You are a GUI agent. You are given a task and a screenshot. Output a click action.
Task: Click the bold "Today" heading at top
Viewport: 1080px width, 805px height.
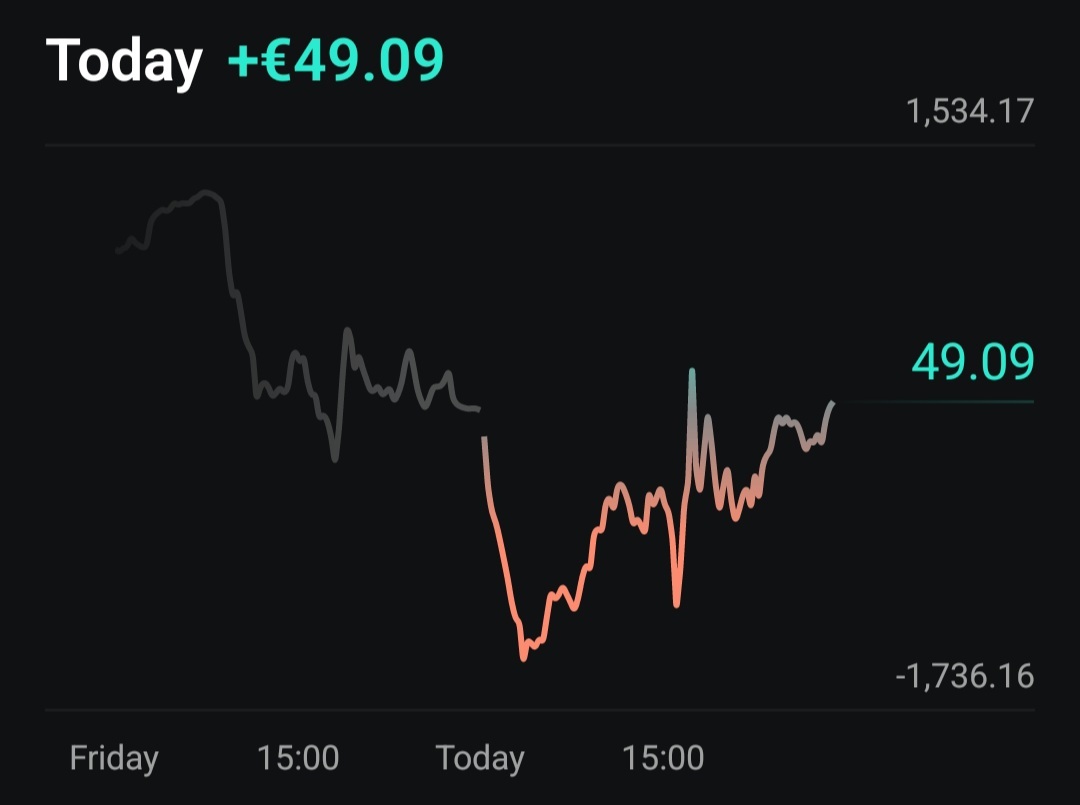click(124, 61)
